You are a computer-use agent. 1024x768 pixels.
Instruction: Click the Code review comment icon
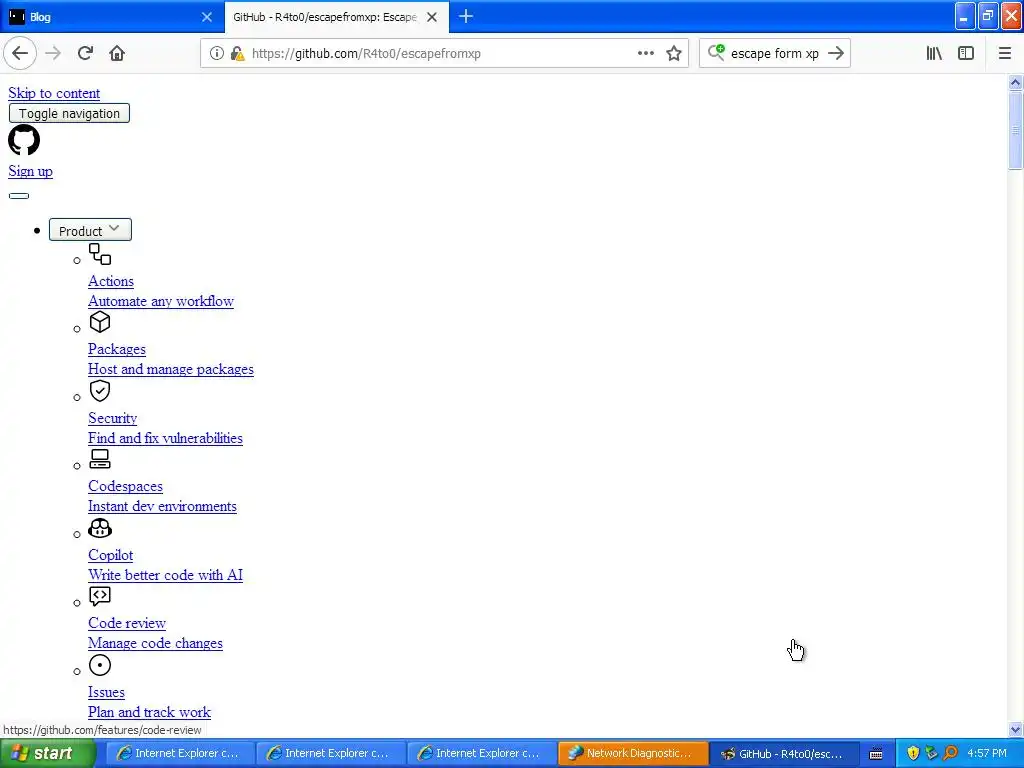tap(100, 596)
